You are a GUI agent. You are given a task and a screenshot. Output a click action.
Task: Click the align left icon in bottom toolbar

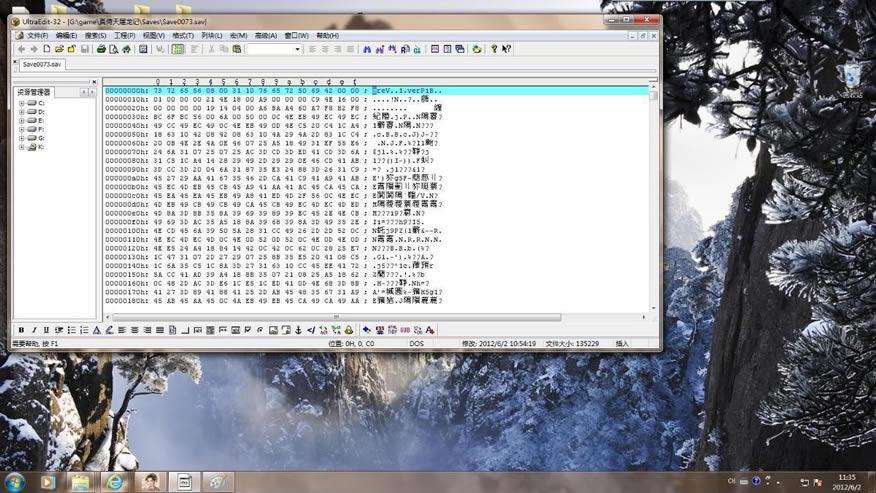click(x=122, y=330)
